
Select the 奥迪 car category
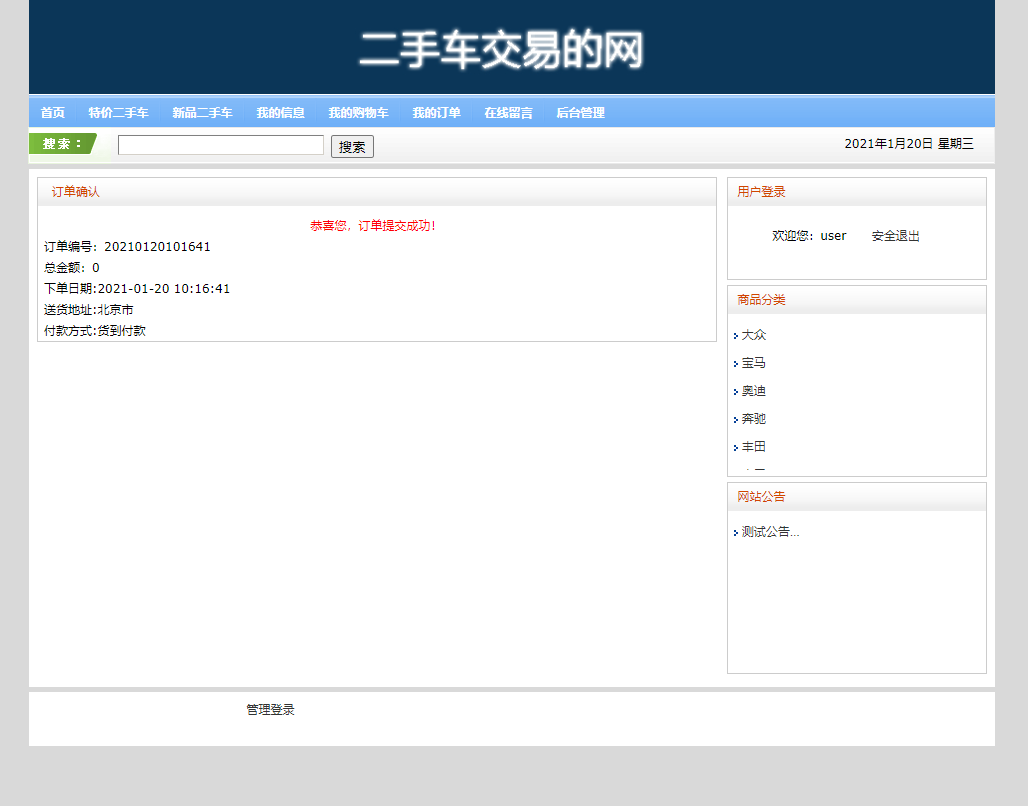tap(753, 391)
